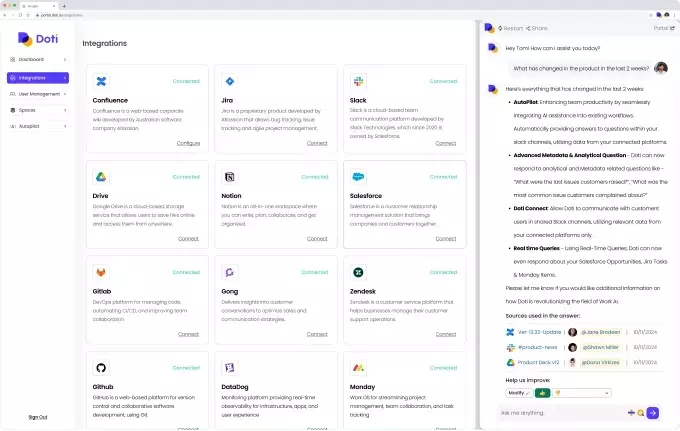The width and height of the screenshot is (680, 431).
Task: Expand the Dashboard chevron in sidebar
Action: pos(65,59)
